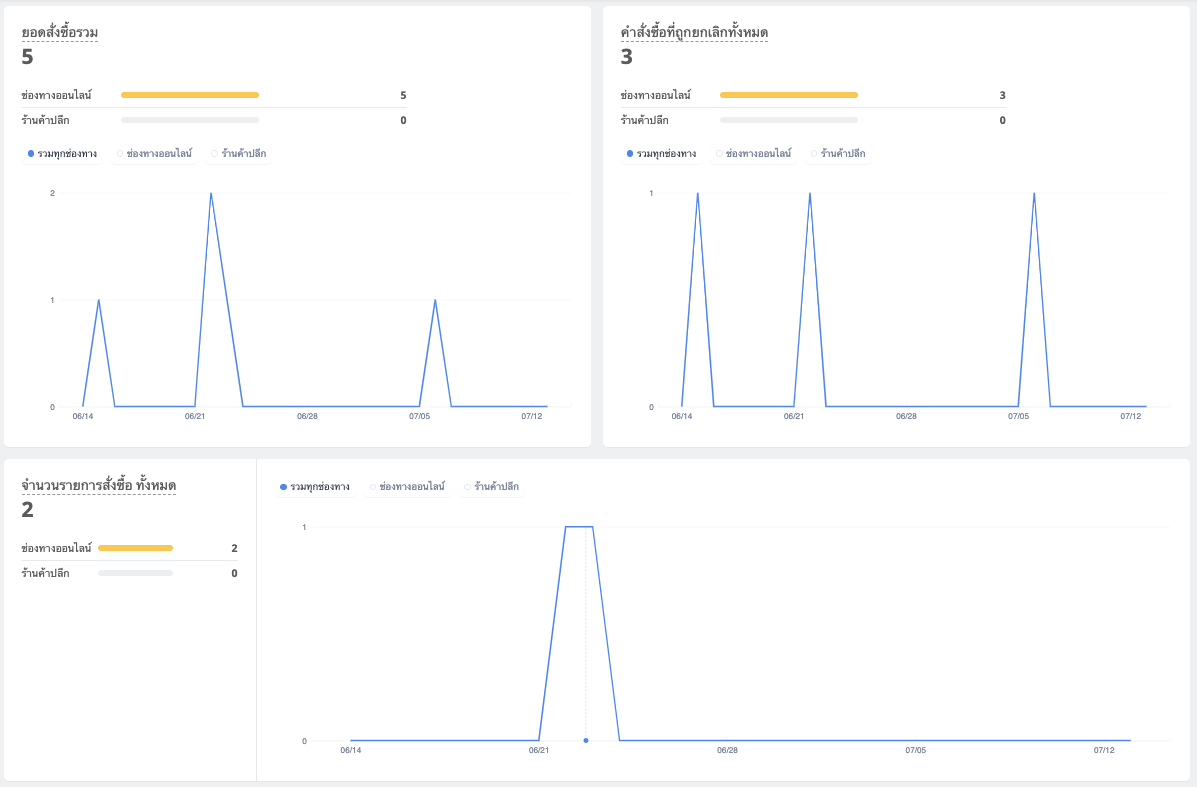Click blue hover dot on จำนวนรายการสั่งซื้อ chart axis
This screenshot has height=787, width=1197.
[586, 740]
